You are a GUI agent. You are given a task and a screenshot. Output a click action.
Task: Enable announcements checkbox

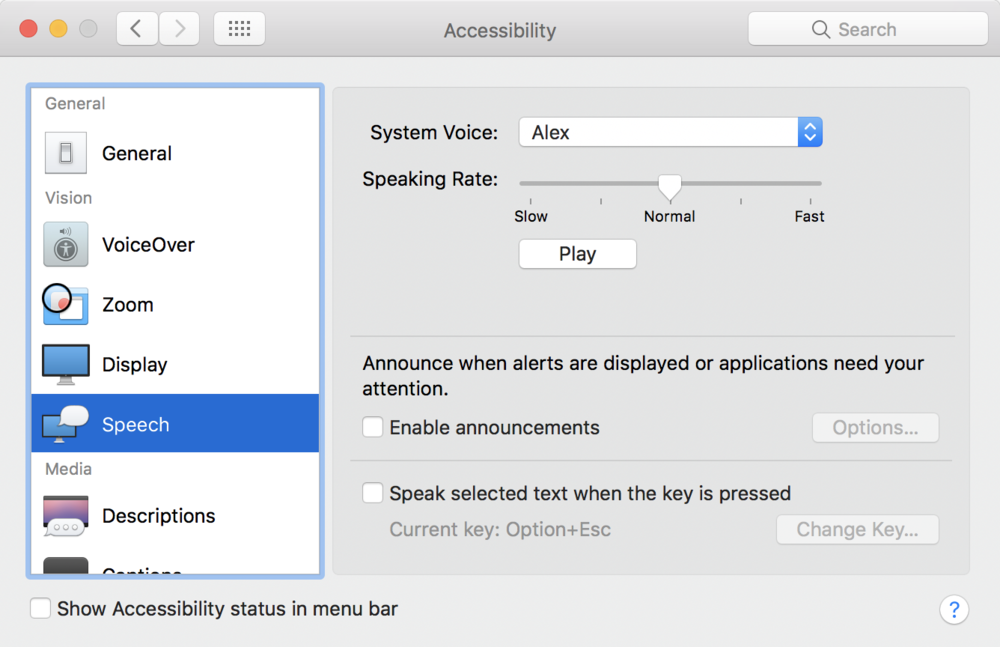(x=372, y=427)
